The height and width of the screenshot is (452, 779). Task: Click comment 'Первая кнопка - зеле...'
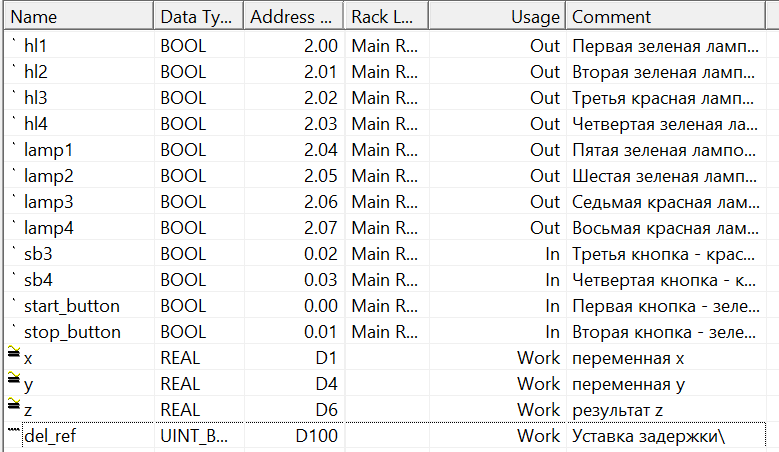pyautogui.click(x=666, y=306)
